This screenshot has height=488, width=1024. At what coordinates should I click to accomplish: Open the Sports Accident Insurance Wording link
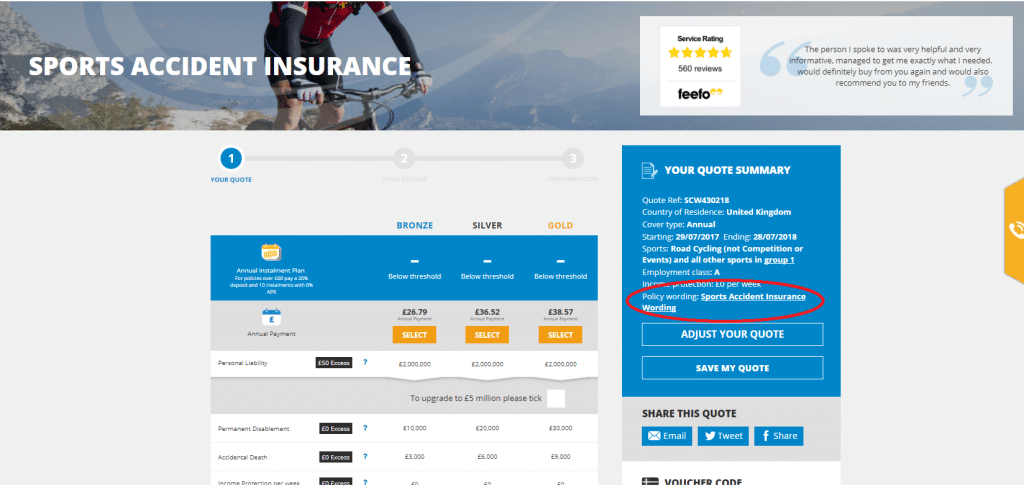coord(724,302)
